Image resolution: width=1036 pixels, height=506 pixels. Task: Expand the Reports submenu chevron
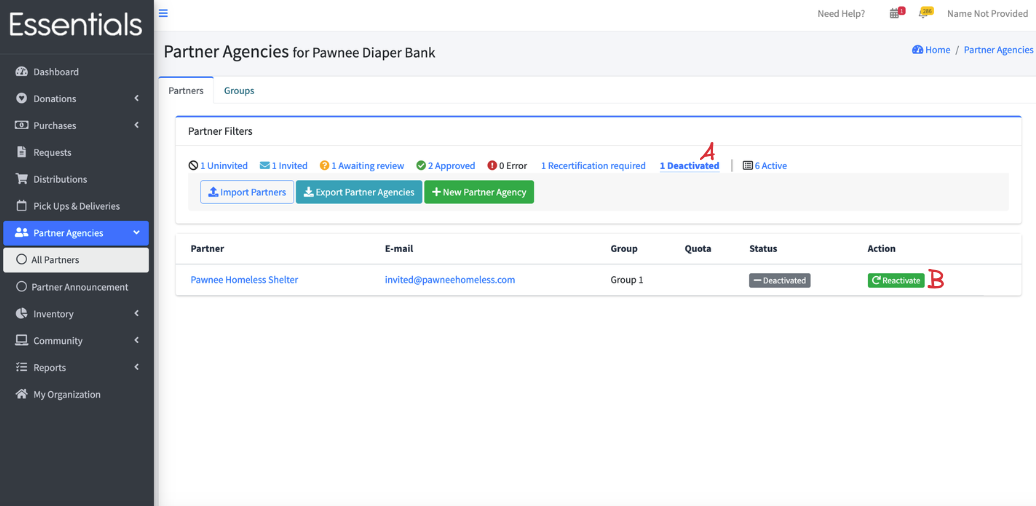137,367
